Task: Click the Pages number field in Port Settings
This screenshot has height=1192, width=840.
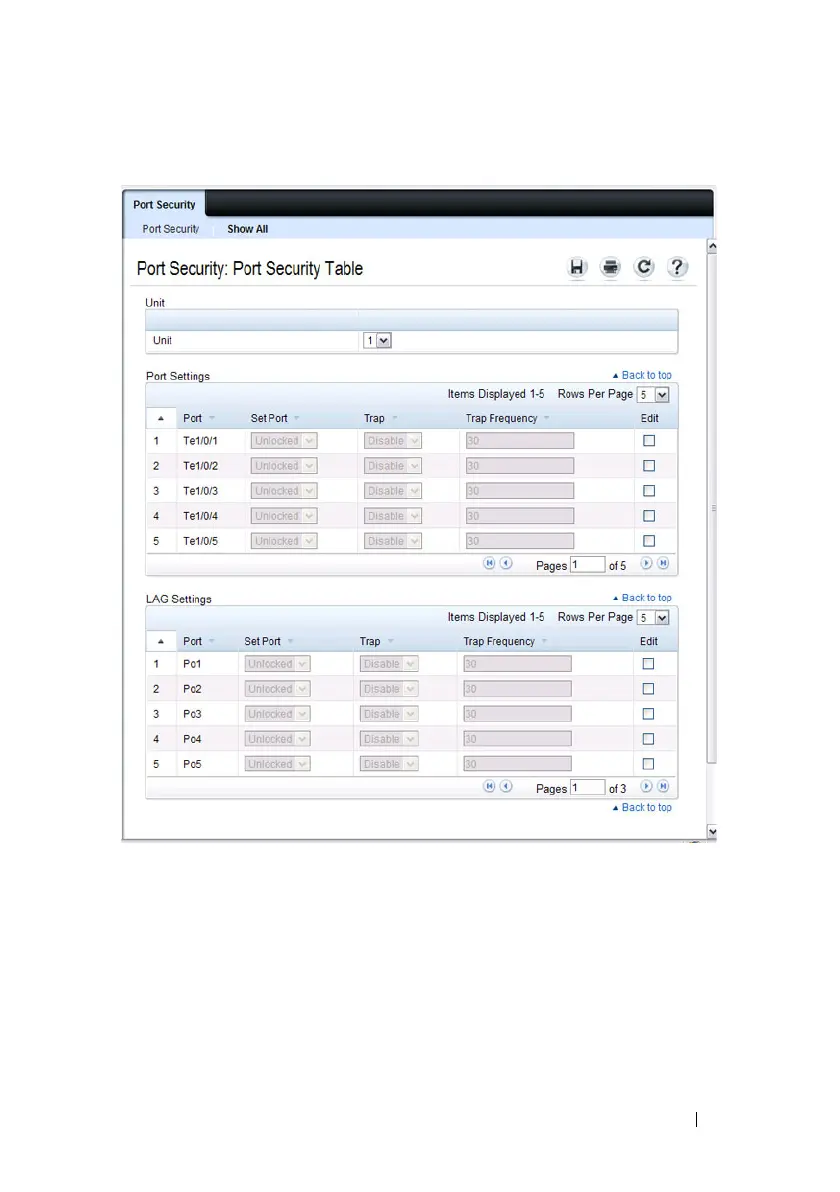Action: (587, 565)
